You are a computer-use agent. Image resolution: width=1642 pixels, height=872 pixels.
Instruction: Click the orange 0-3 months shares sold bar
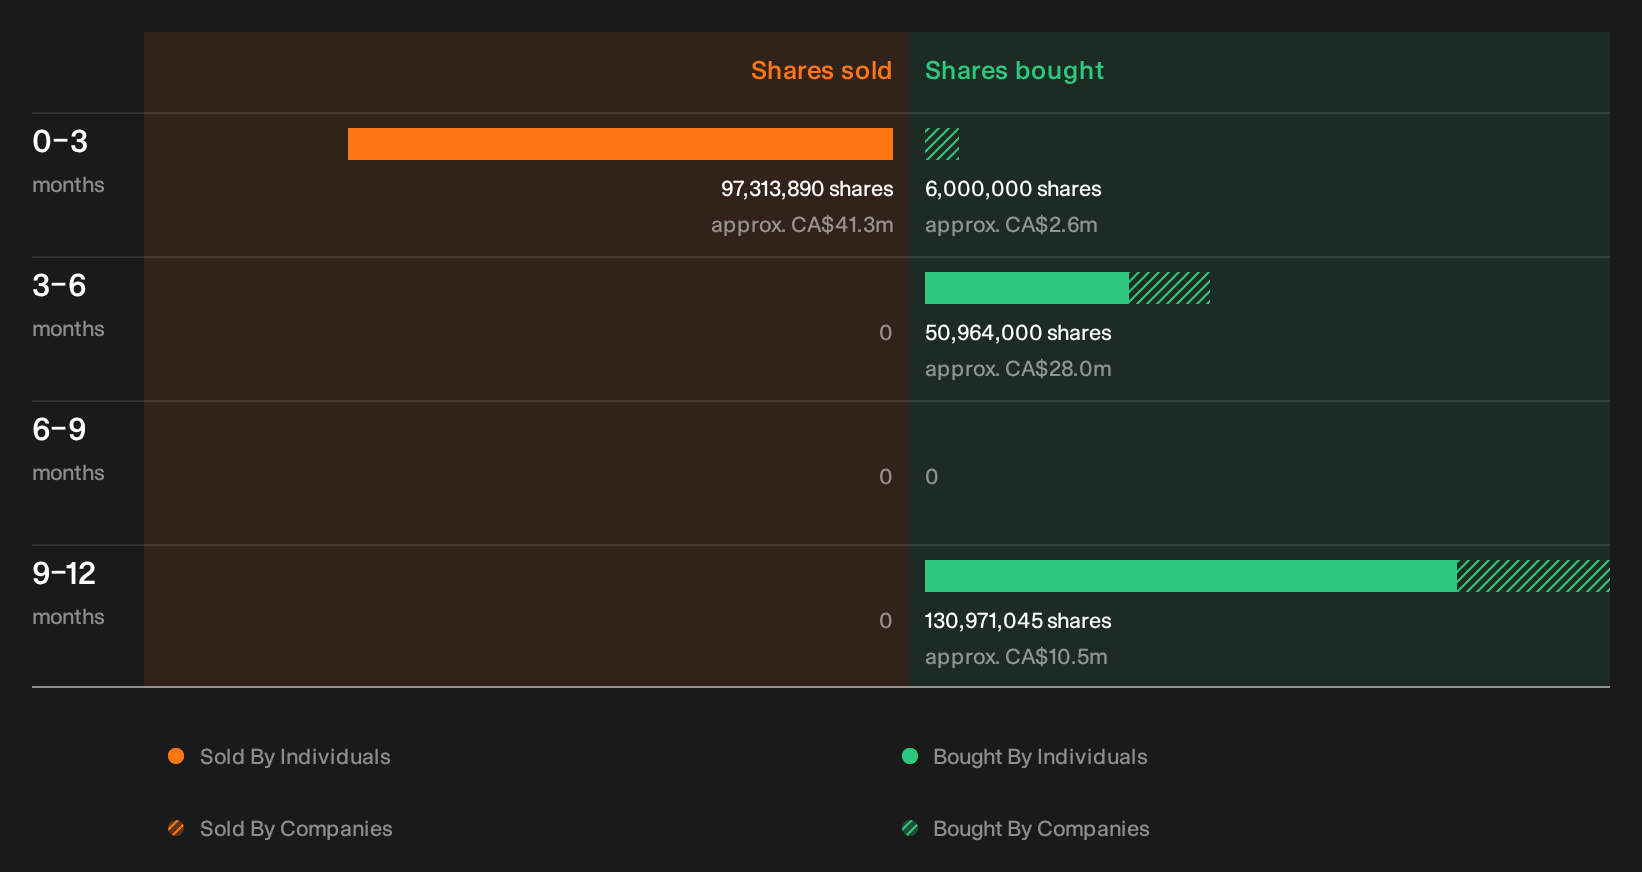(620, 144)
